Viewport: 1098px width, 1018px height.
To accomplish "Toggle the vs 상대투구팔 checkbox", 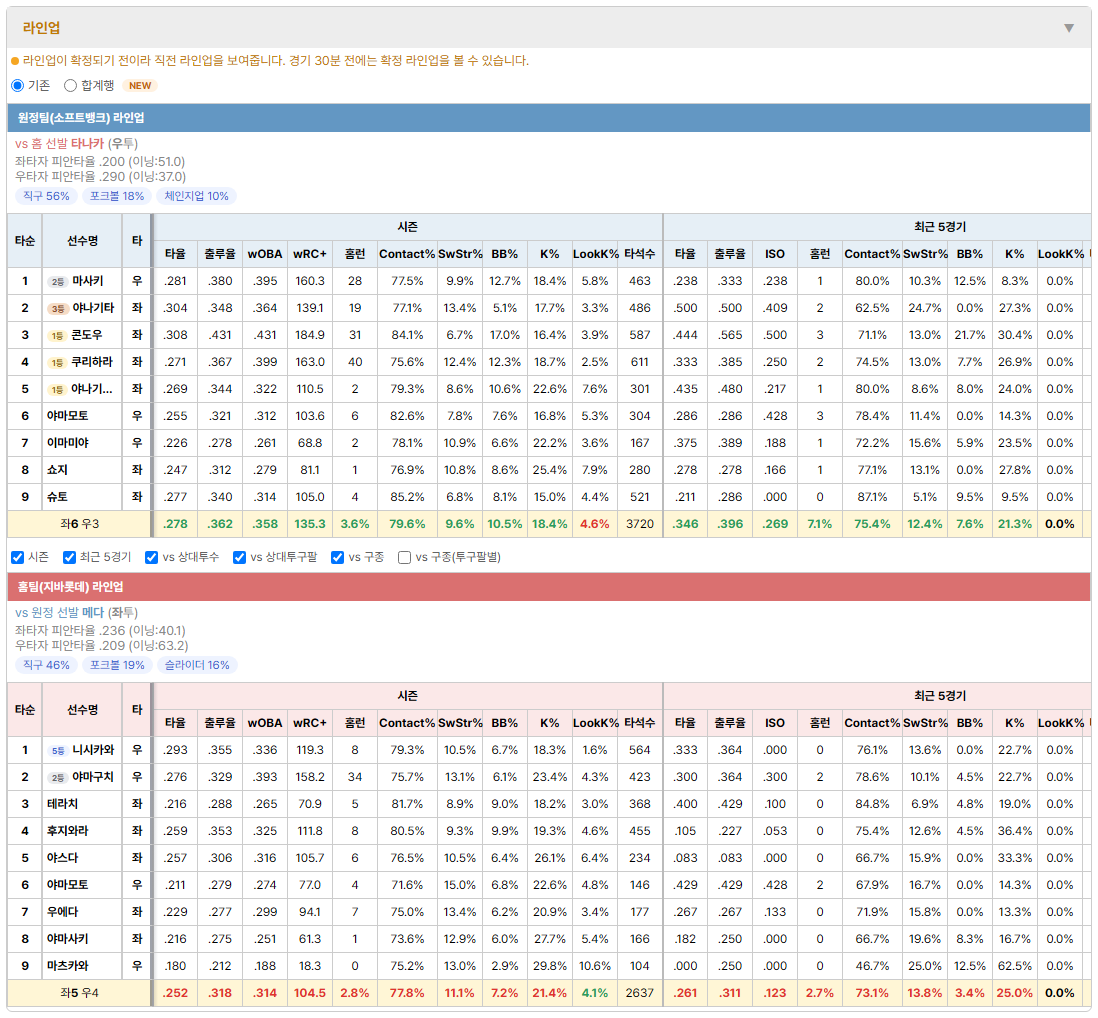I will coord(239,557).
